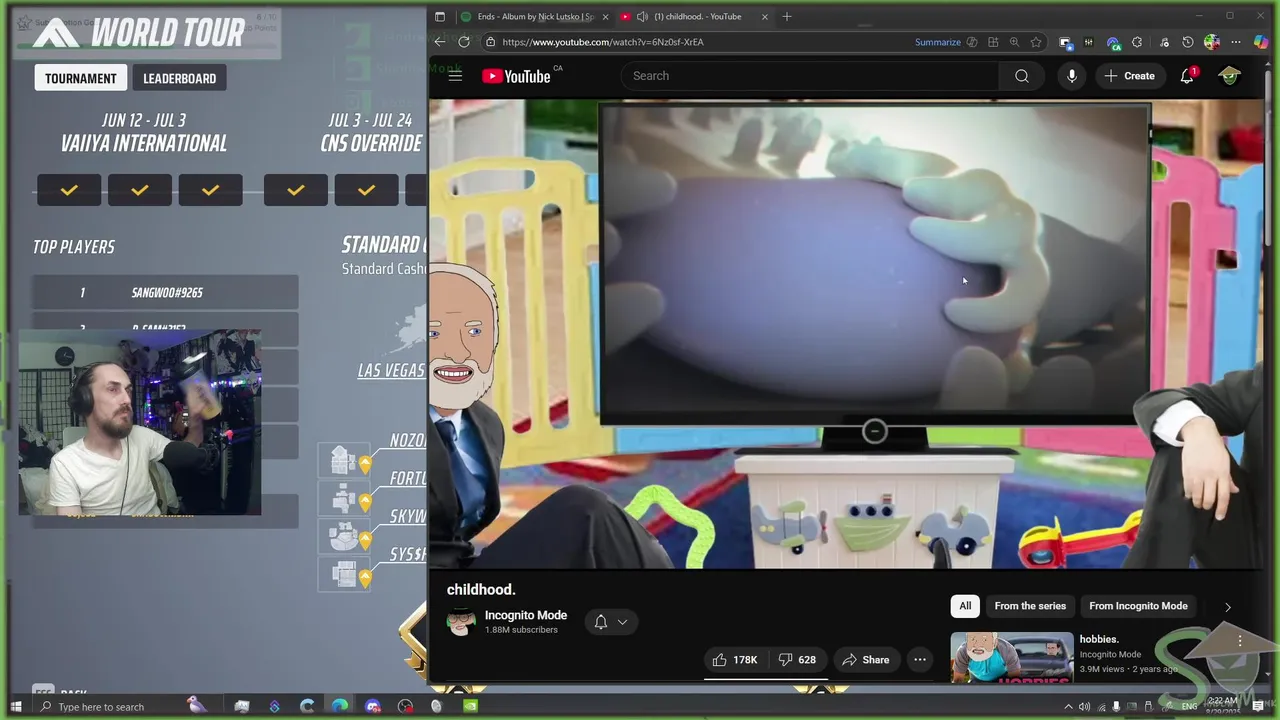Image resolution: width=1280 pixels, height=720 pixels.
Task: Expand the system tray hidden icons chevron
Action: click(1068, 707)
